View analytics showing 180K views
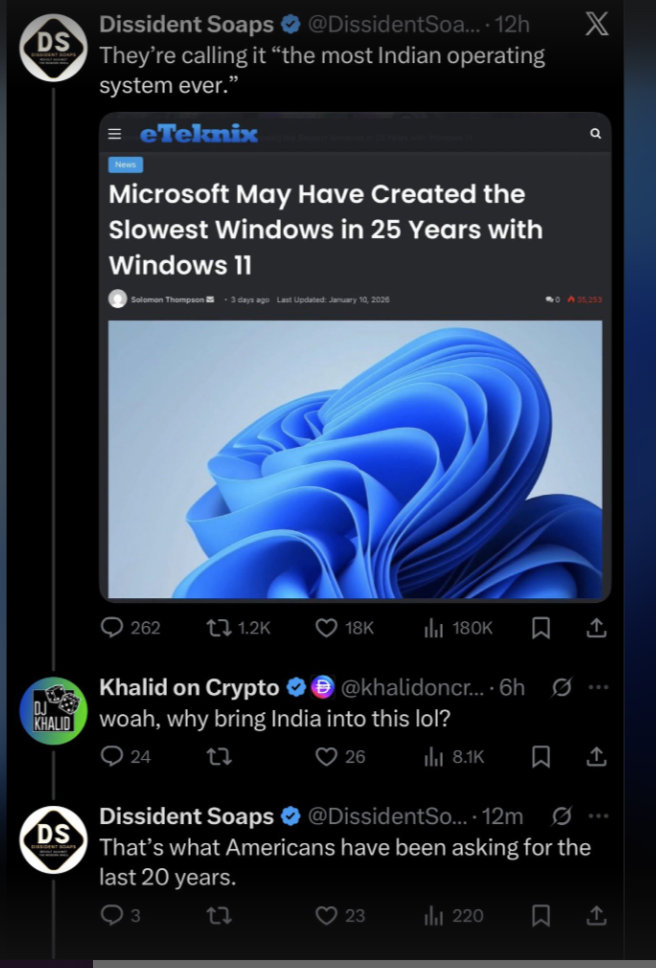 (x=434, y=627)
